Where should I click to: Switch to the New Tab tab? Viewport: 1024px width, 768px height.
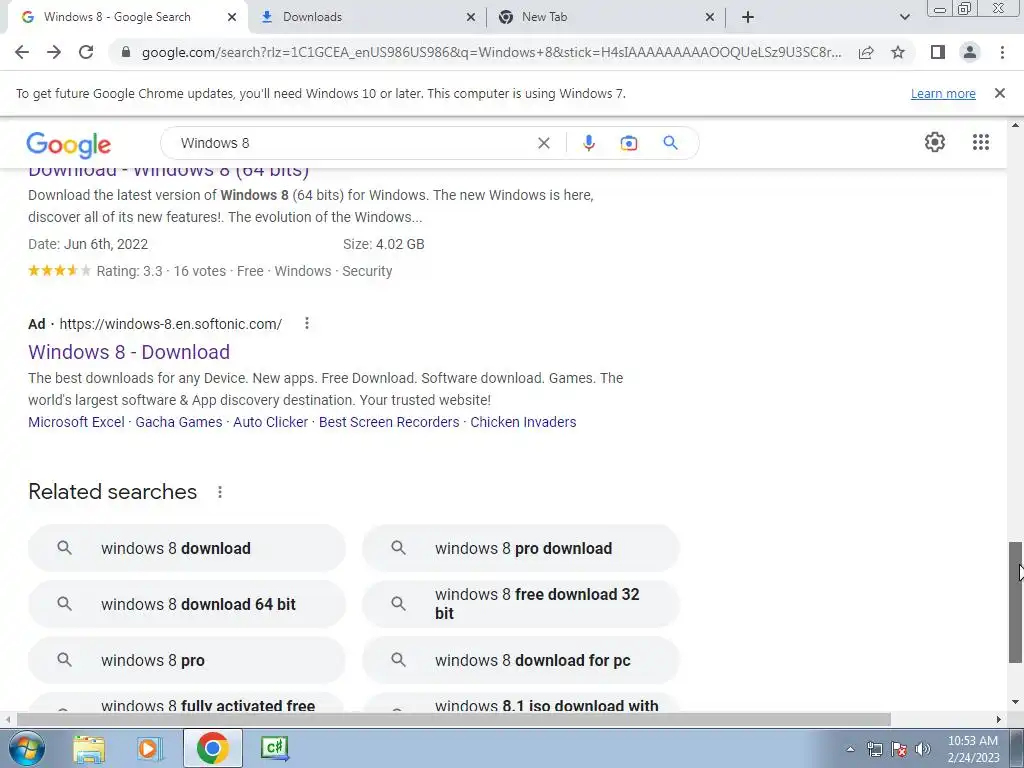(605, 18)
